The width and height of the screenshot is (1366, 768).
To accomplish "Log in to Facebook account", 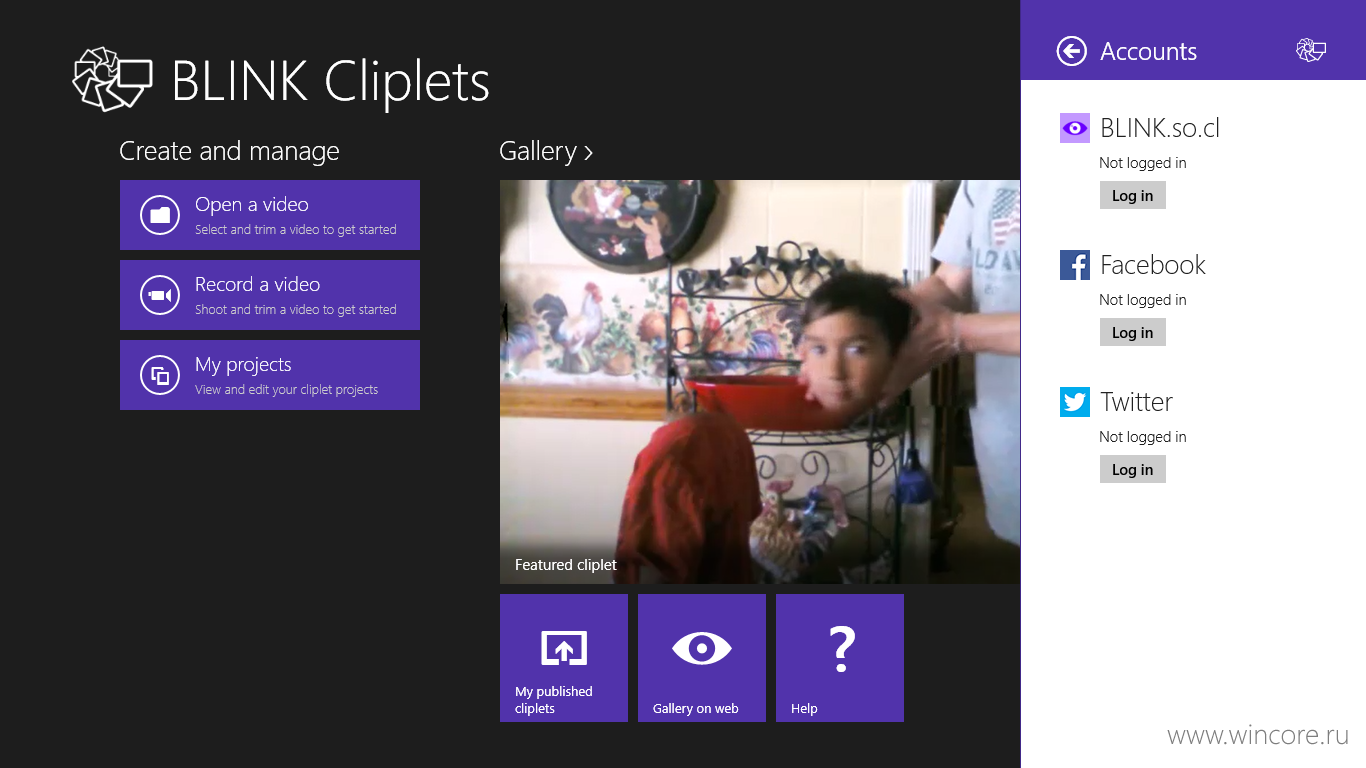I will (1133, 333).
